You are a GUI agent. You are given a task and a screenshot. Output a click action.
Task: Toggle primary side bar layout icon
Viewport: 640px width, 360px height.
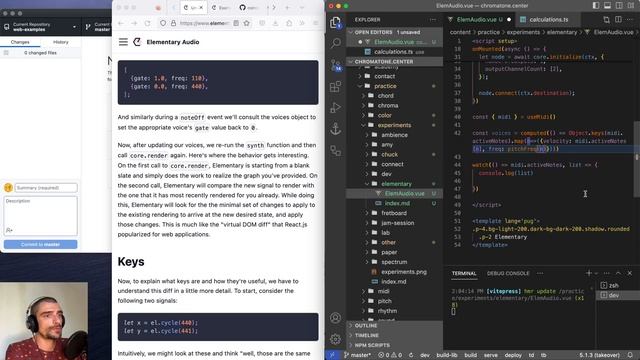click(x=596, y=6)
